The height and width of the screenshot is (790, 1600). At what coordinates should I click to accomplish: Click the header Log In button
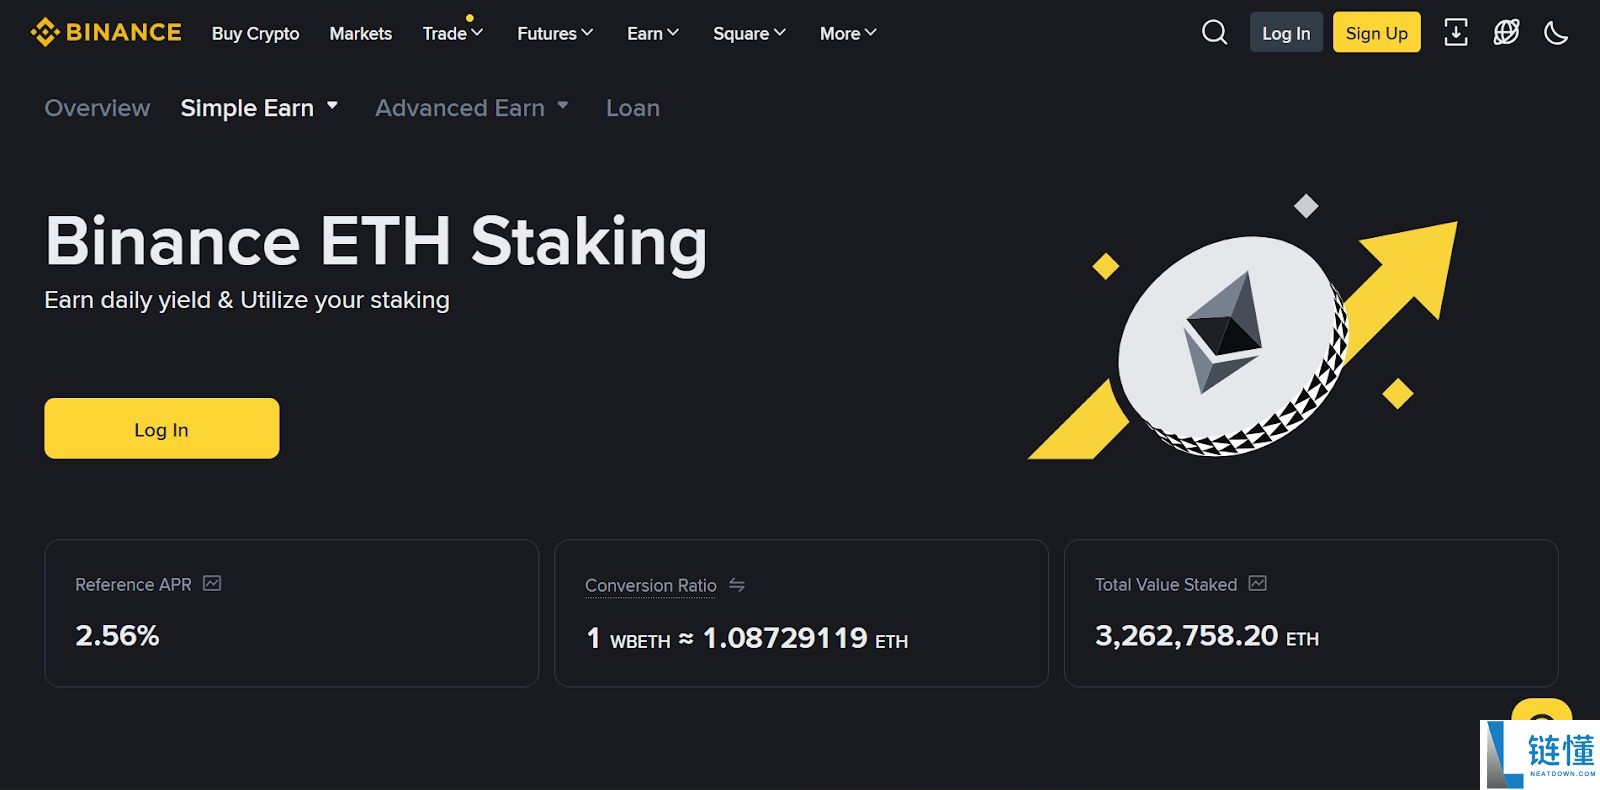(1286, 33)
